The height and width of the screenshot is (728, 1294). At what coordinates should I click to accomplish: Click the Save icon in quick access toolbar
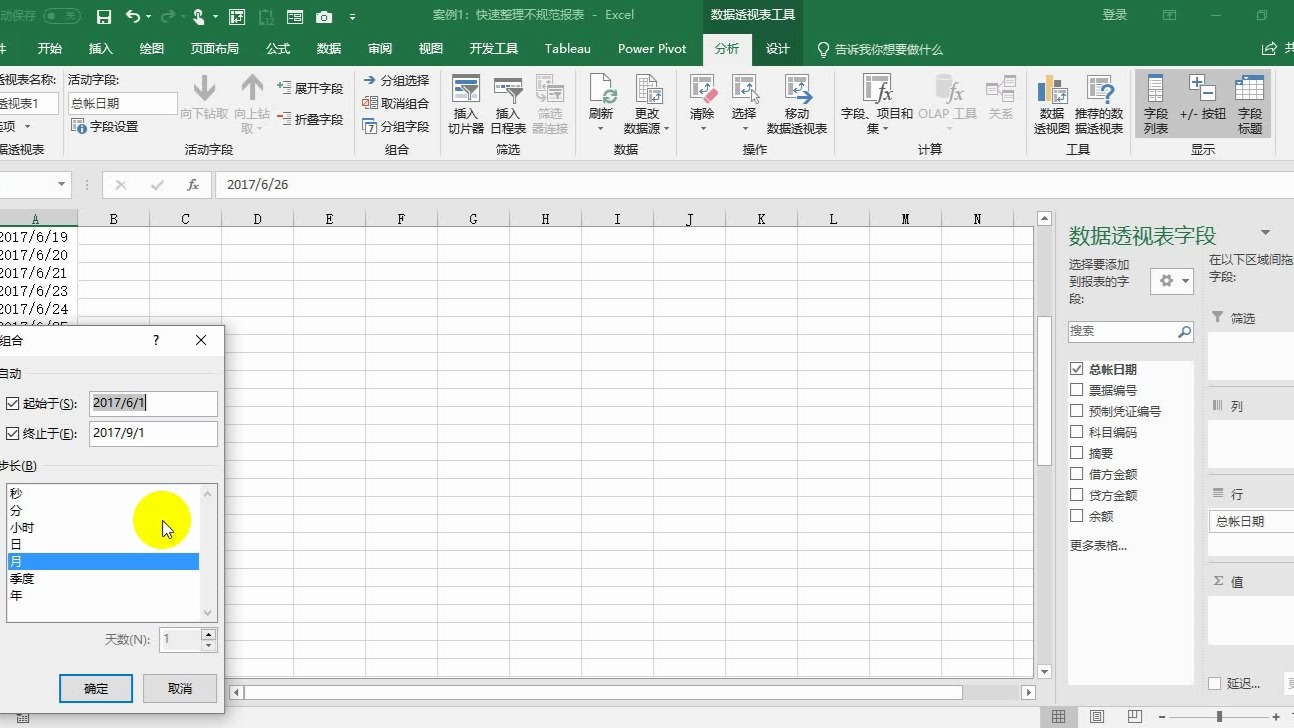[104, 16]
